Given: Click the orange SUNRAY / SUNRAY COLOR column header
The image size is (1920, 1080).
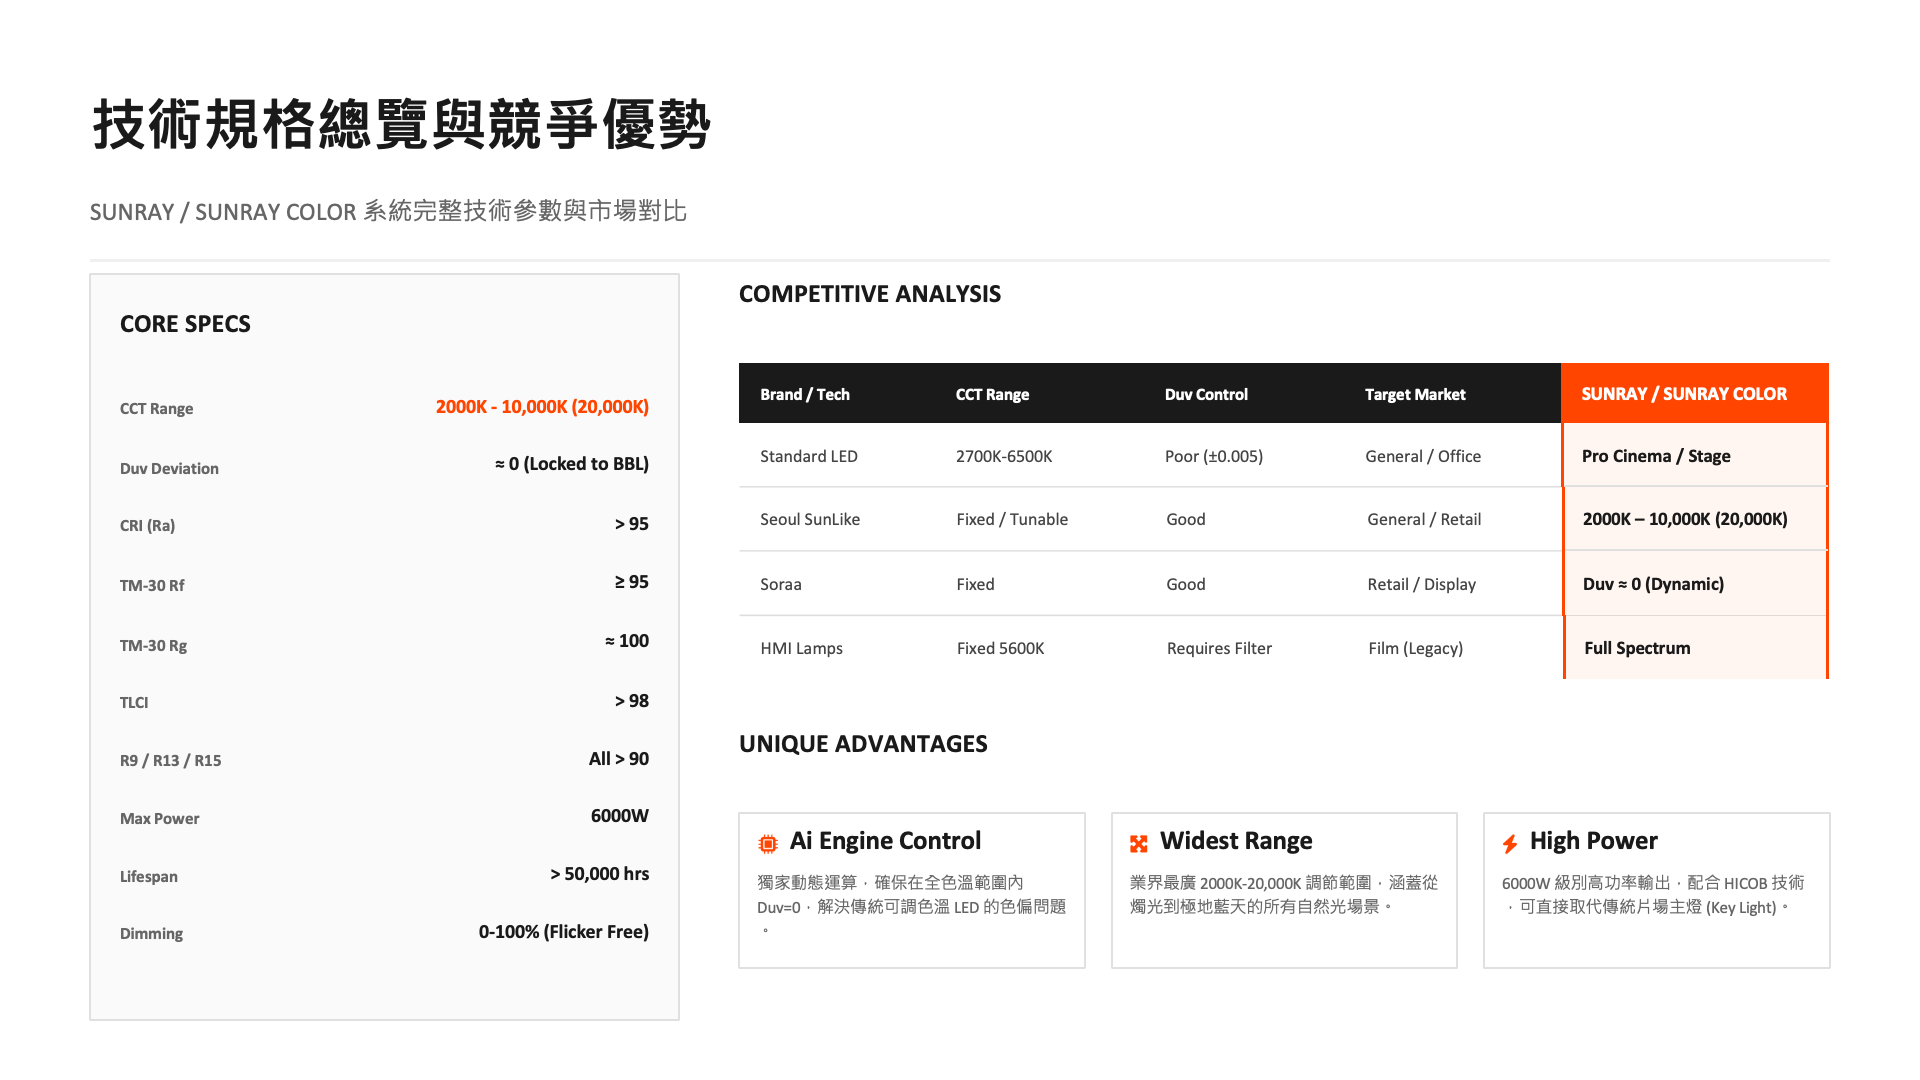Looking at the screenshot, I should point(1684,394).
